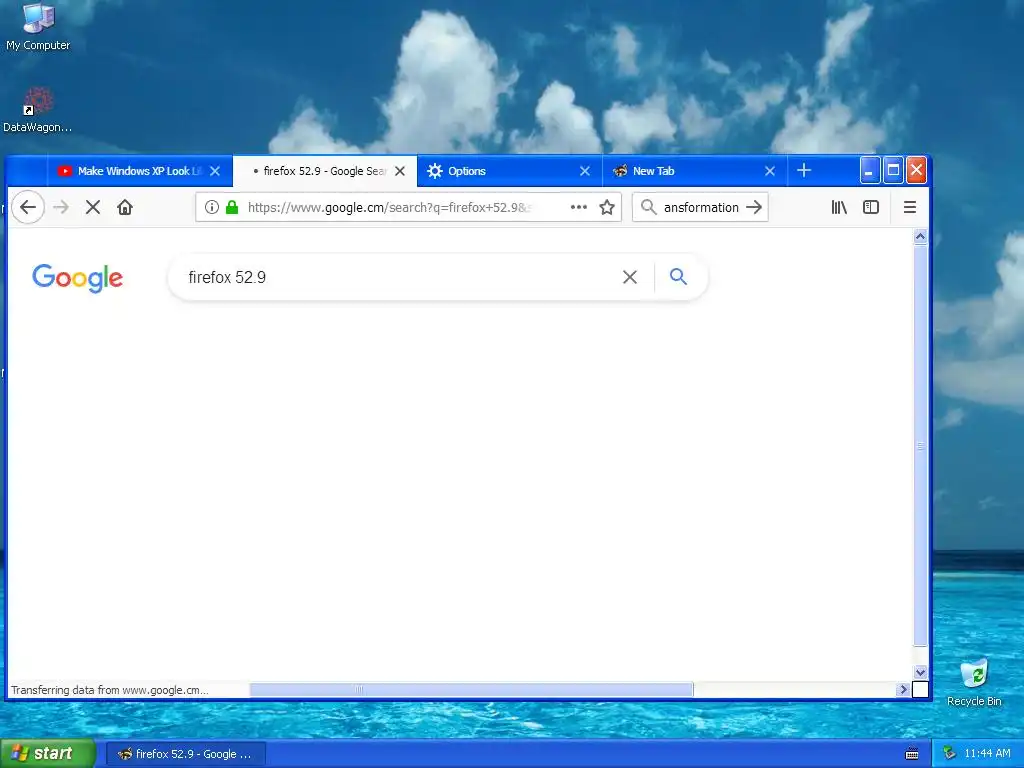Click the 11:44 AM taskbar clock
The width and height of the screenshot is (1024, 768).
(x=987, y=753)
